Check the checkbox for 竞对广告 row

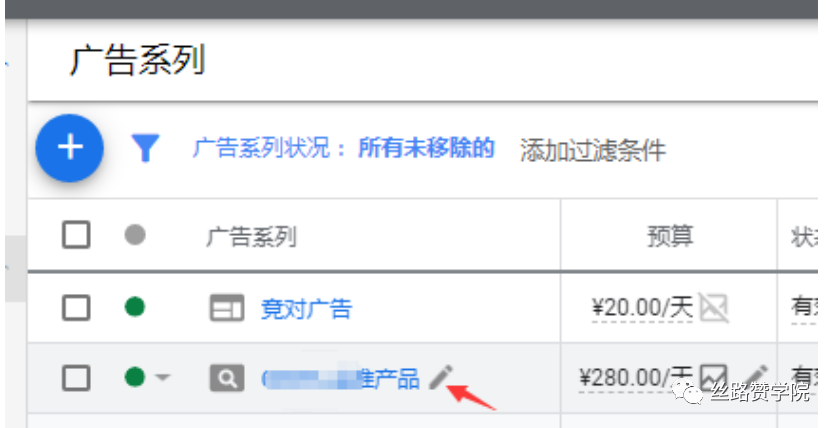click(76, 308)
